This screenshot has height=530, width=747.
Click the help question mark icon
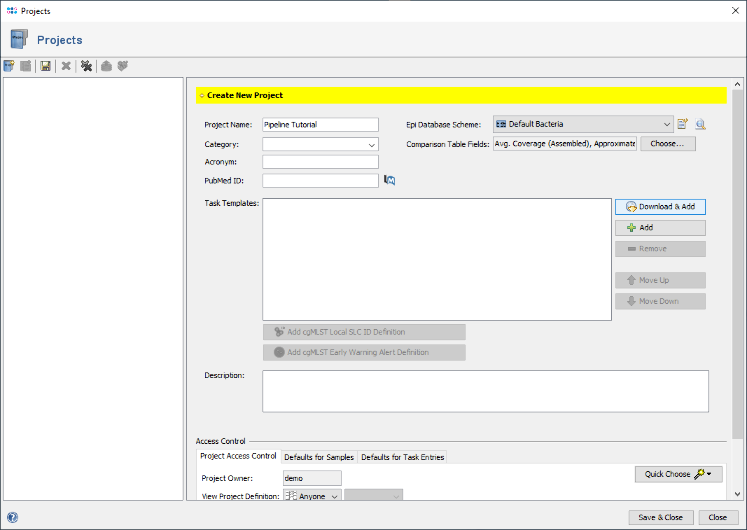12,517
